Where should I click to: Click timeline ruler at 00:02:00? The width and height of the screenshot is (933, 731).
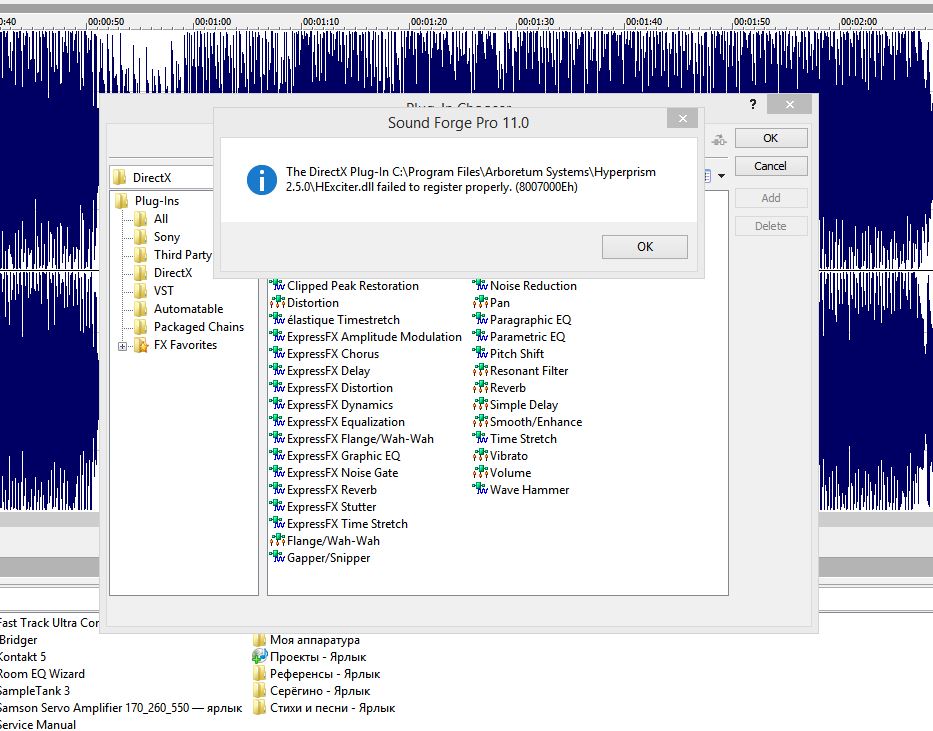click(x=859, y=21)
